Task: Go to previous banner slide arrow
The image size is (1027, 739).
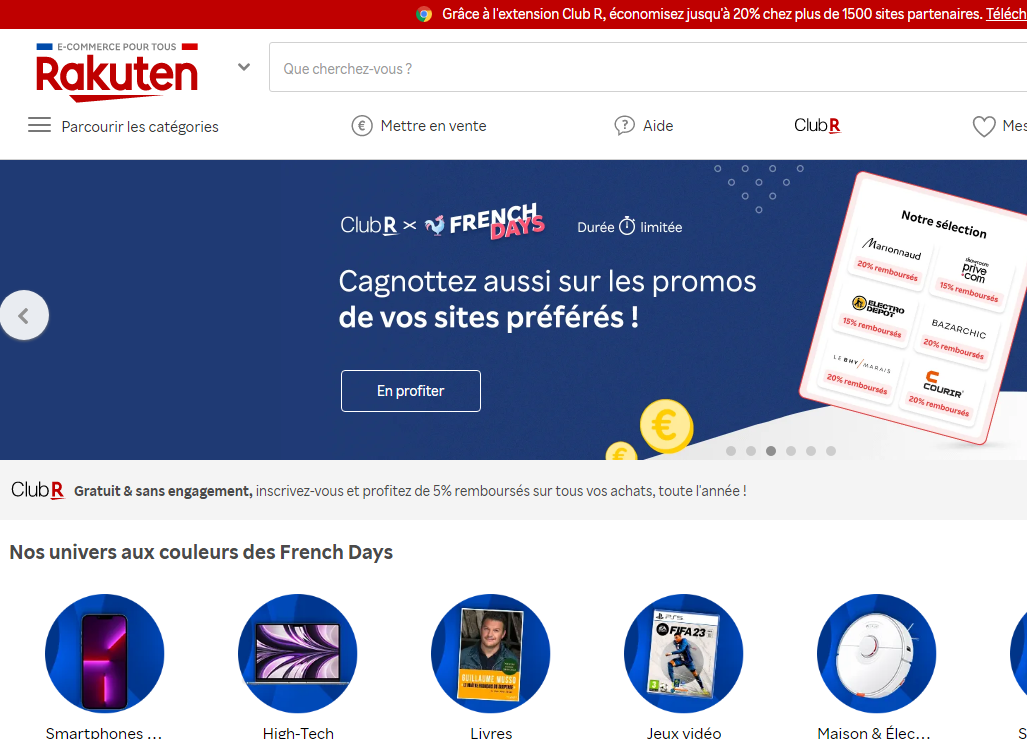Action: coord(24,315)
